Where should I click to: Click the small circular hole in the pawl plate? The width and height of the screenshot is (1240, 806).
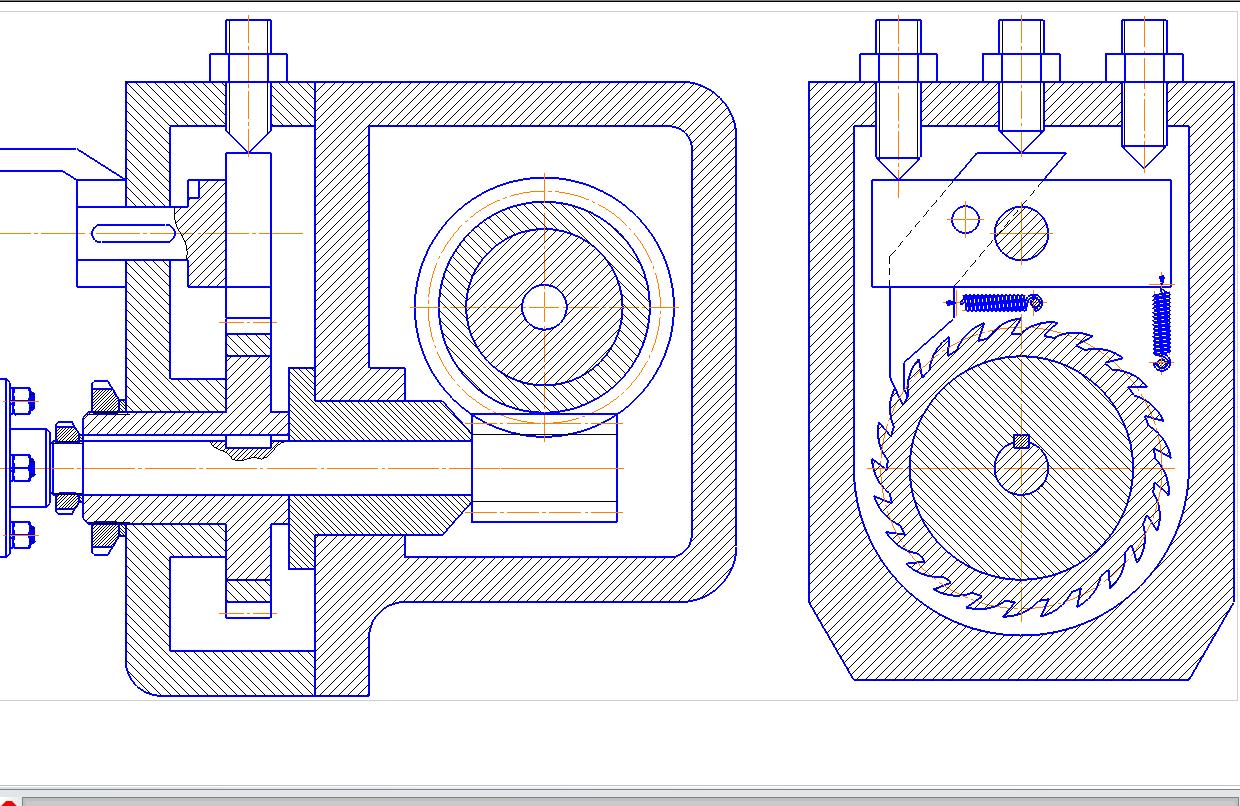coord(965,219)
